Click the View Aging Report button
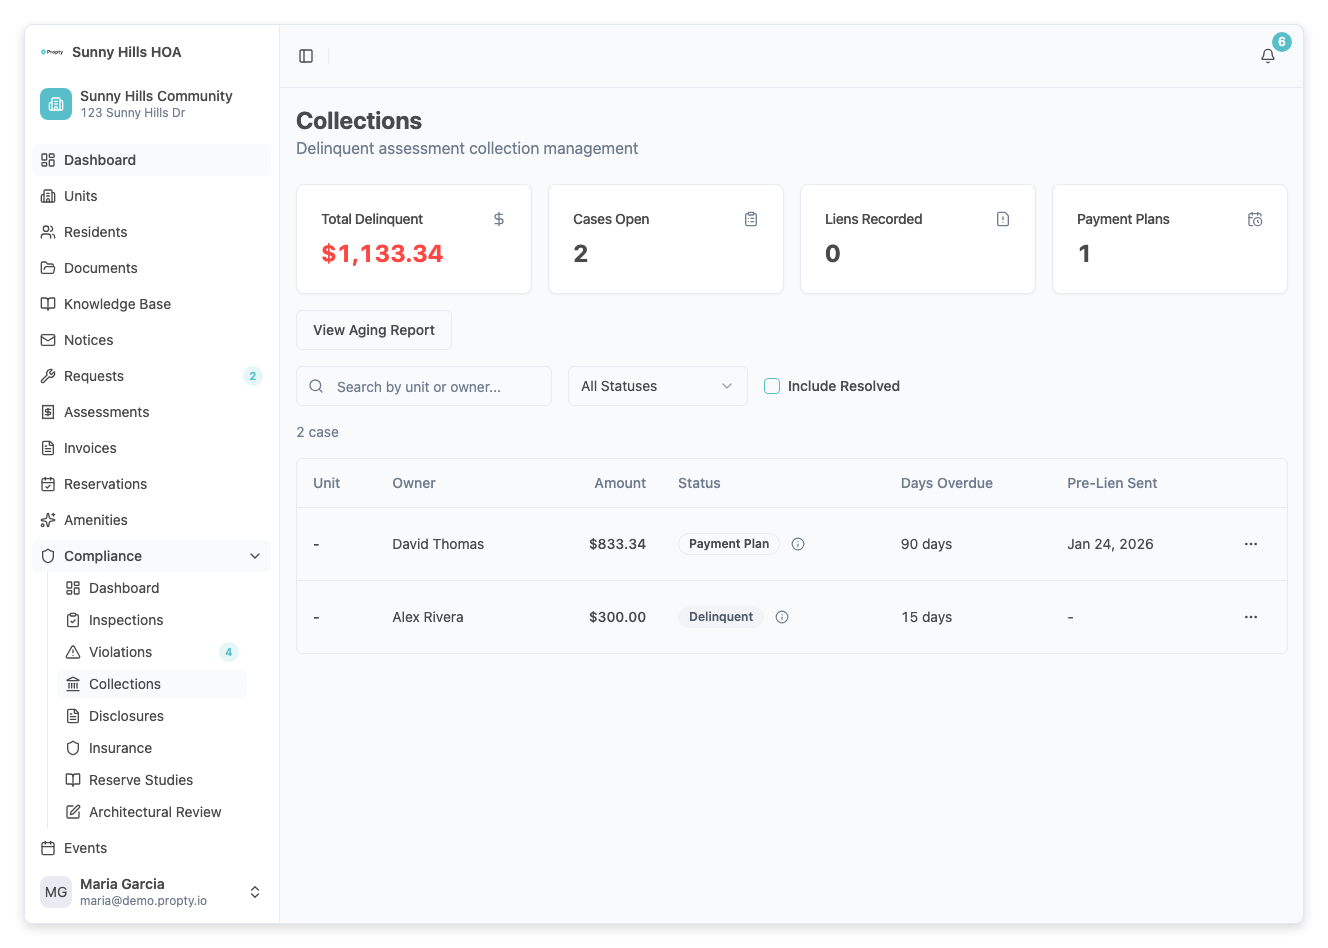 [374, 330]
